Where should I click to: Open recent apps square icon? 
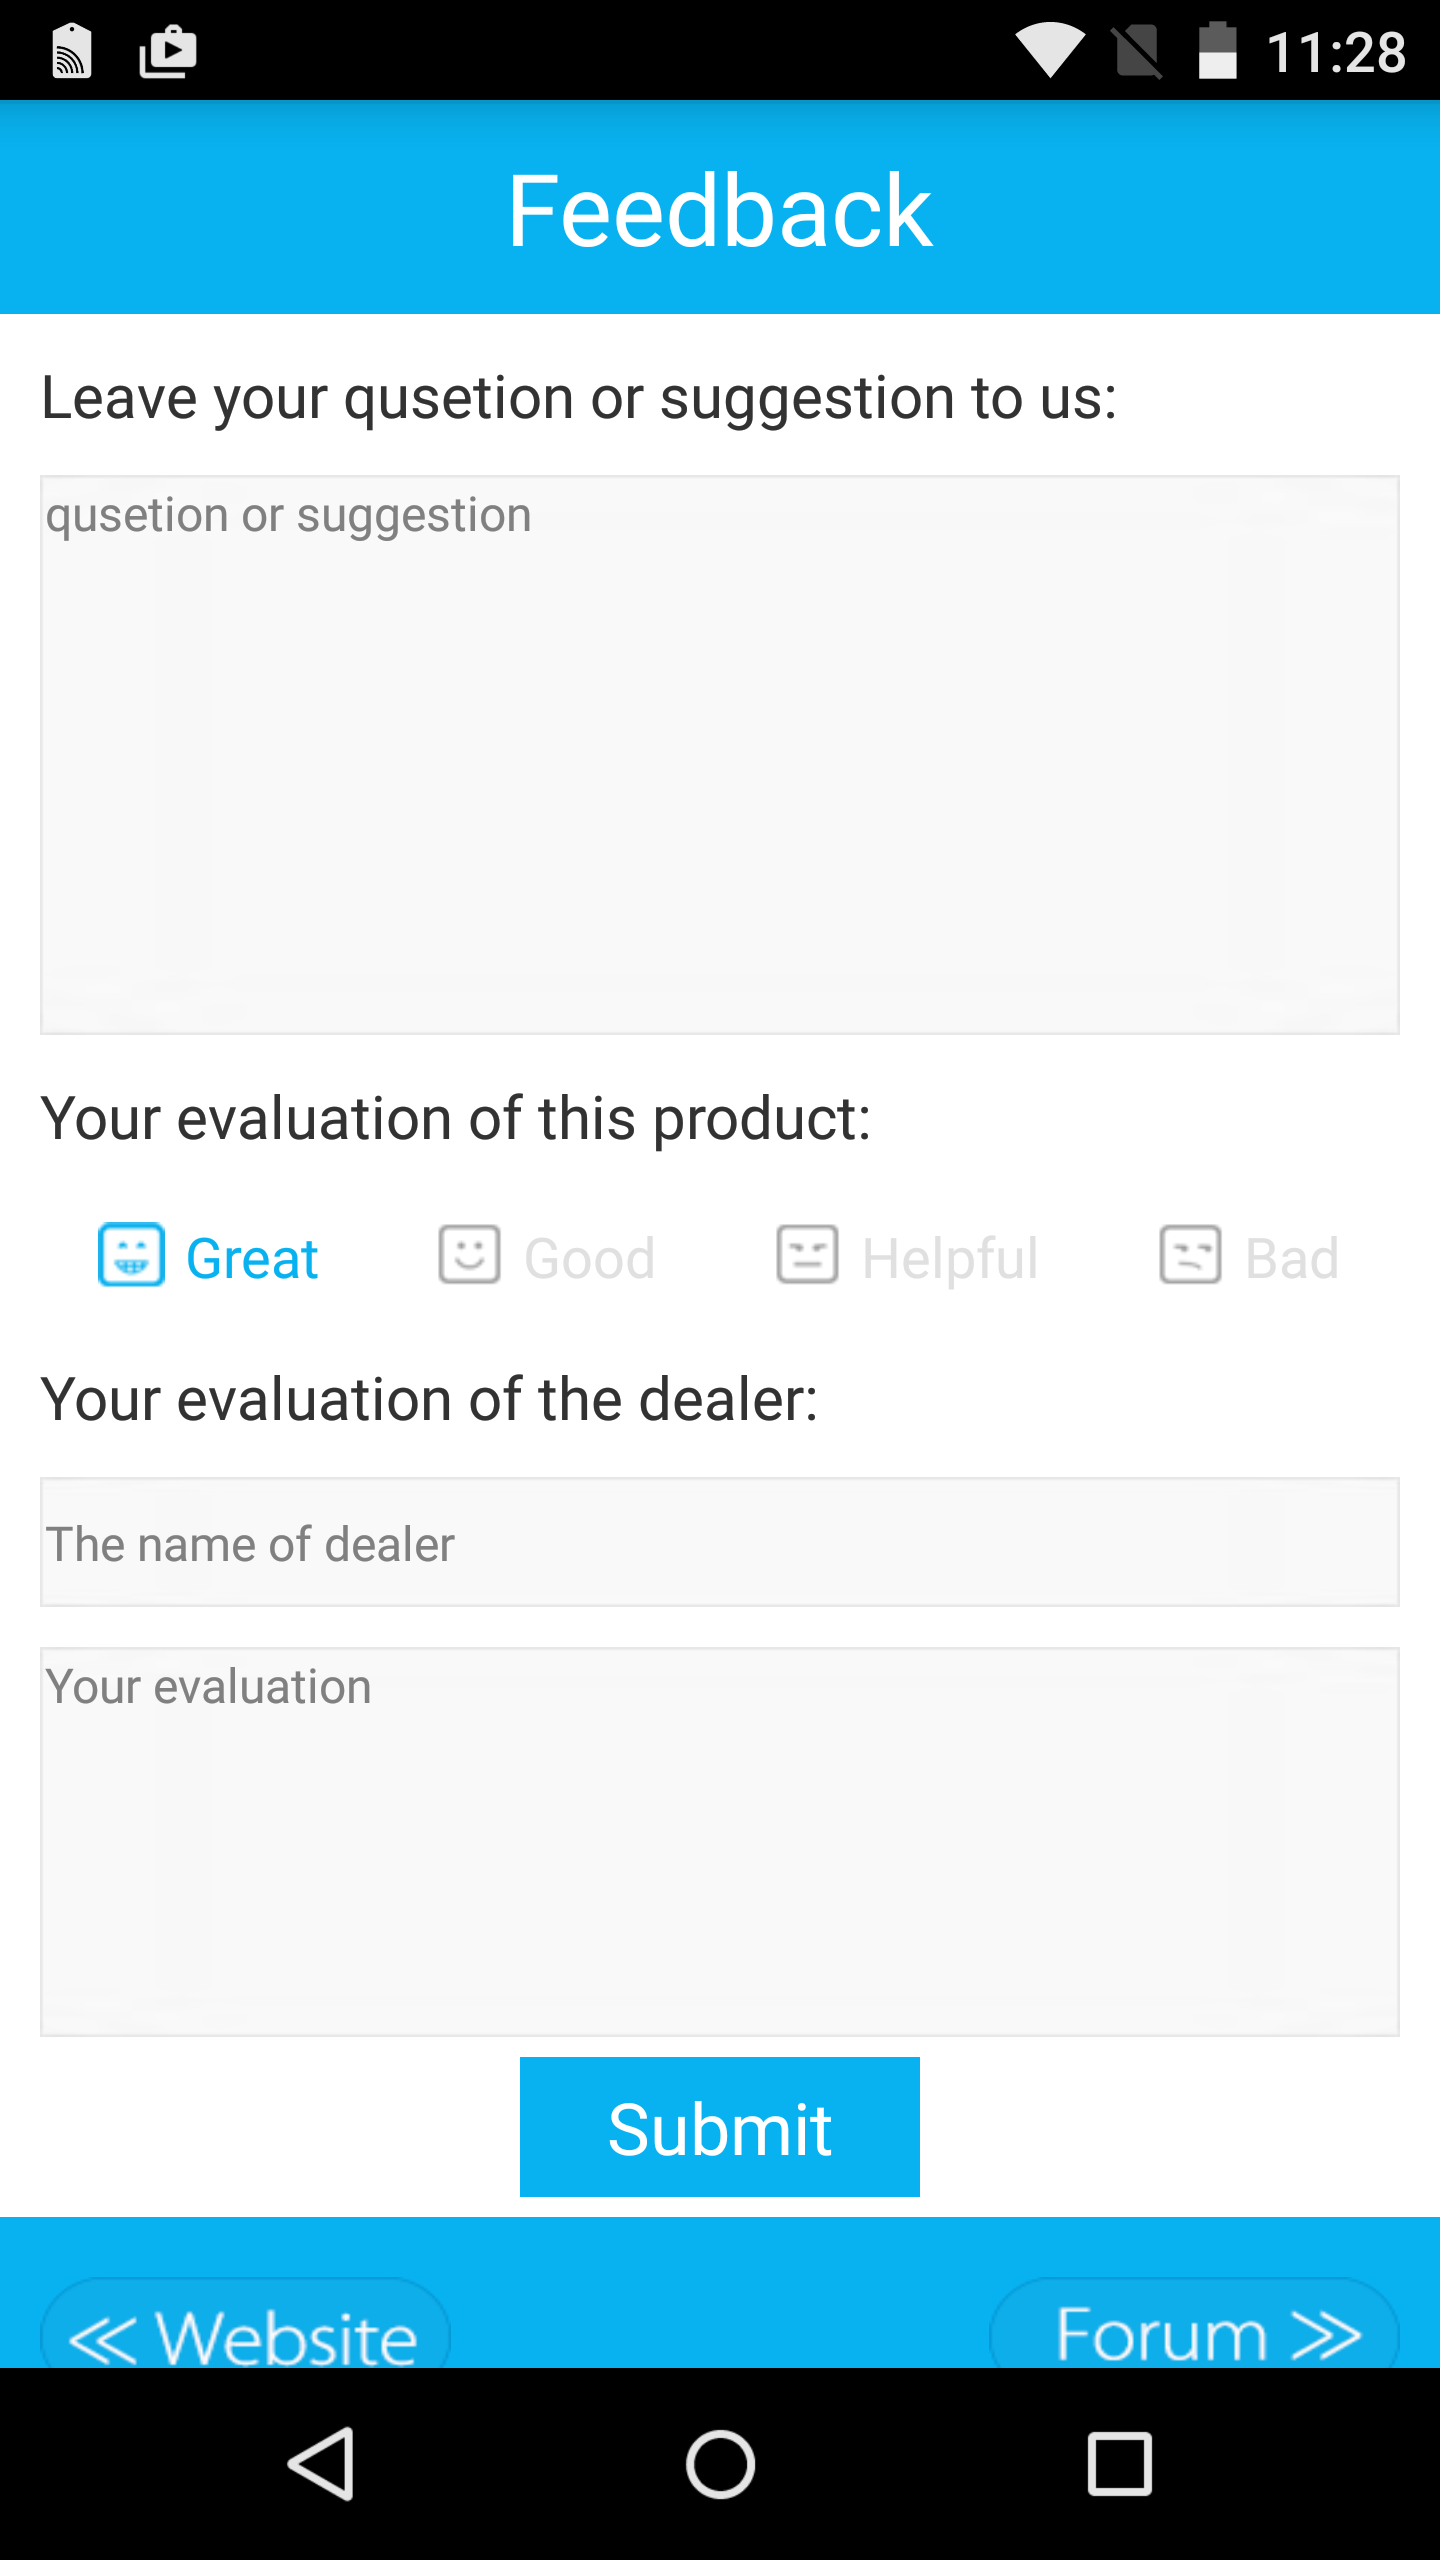click(1120, 2464)
